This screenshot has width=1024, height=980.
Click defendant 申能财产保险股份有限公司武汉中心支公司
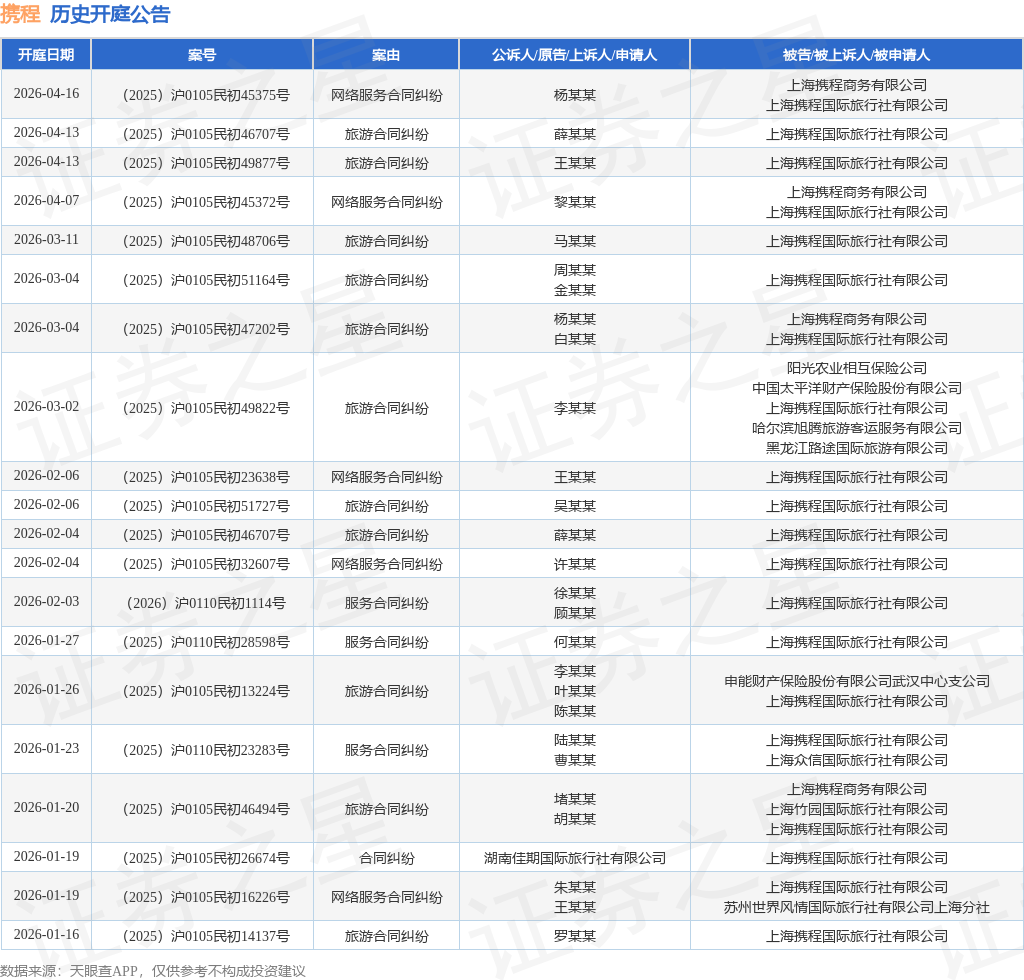point(856,682)
